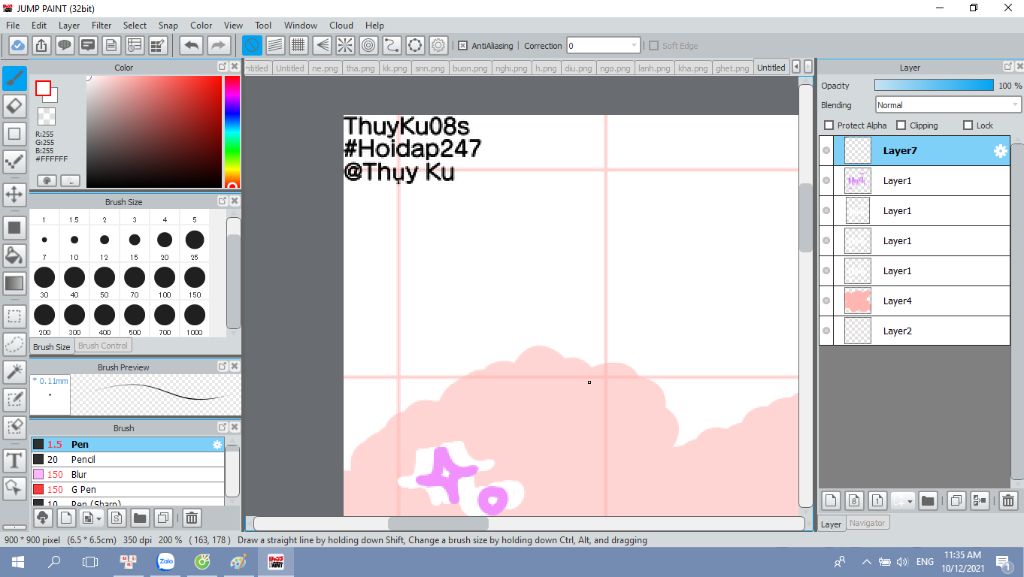Open the Layer menu
Image resolution: width=1024 pixels, height=577 pixels.
(x=69, y=25)
